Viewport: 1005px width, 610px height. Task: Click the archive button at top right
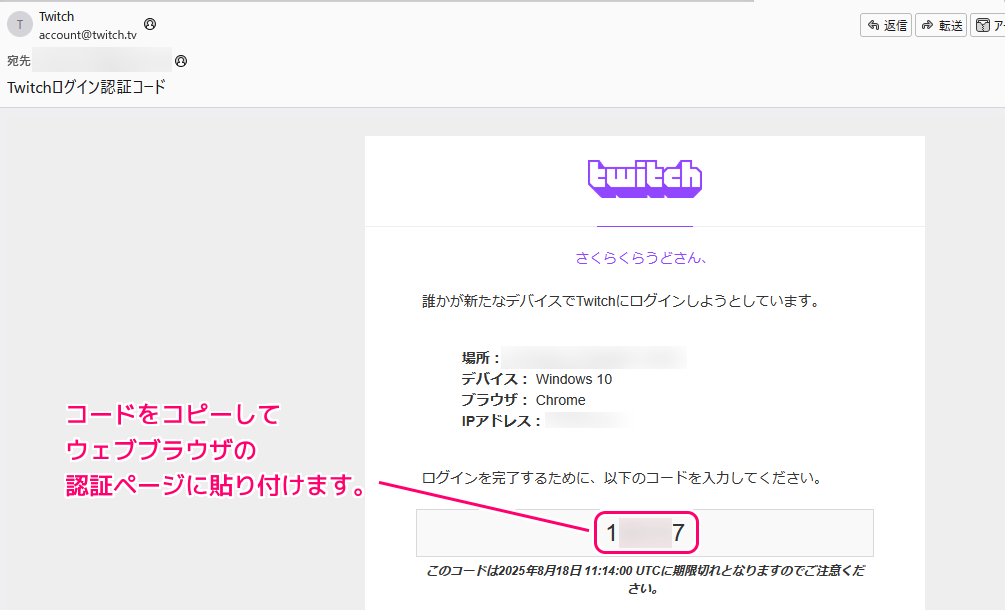pyautogui.click(x=988, y=25)
